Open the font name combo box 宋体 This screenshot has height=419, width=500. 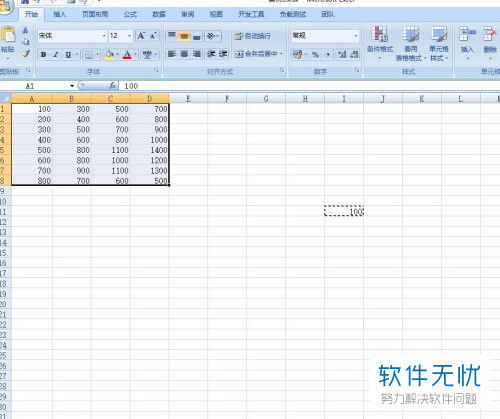pyautogui.click(x=72, y=36)
